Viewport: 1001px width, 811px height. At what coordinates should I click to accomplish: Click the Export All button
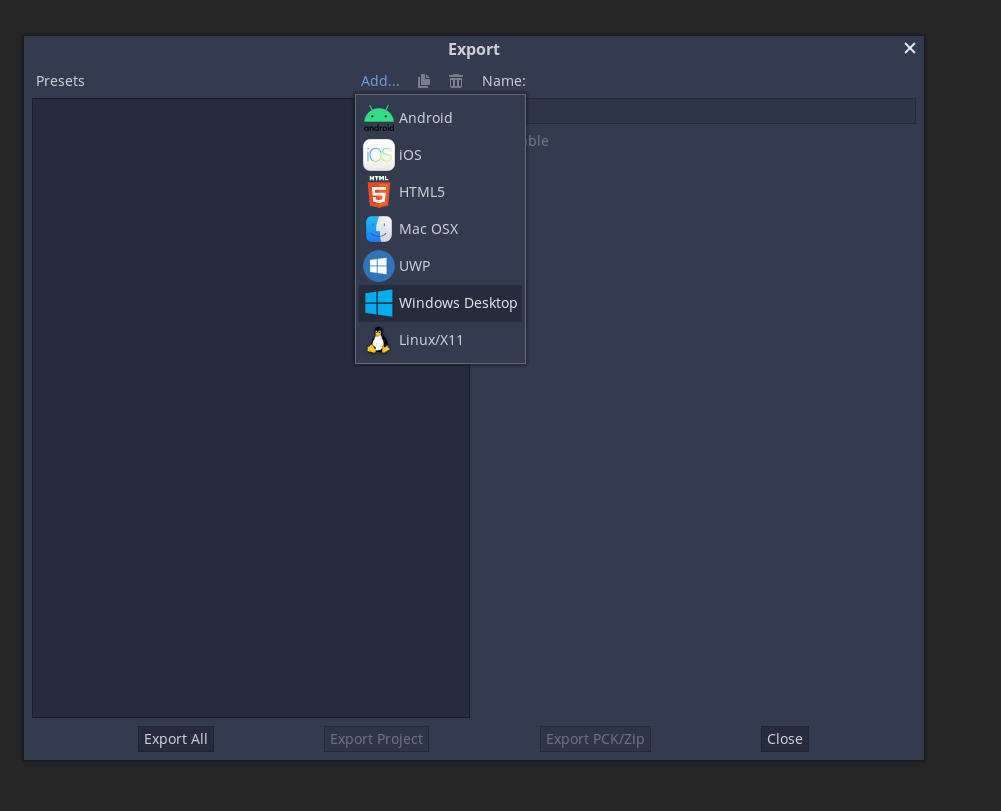[x=176, y=739]
